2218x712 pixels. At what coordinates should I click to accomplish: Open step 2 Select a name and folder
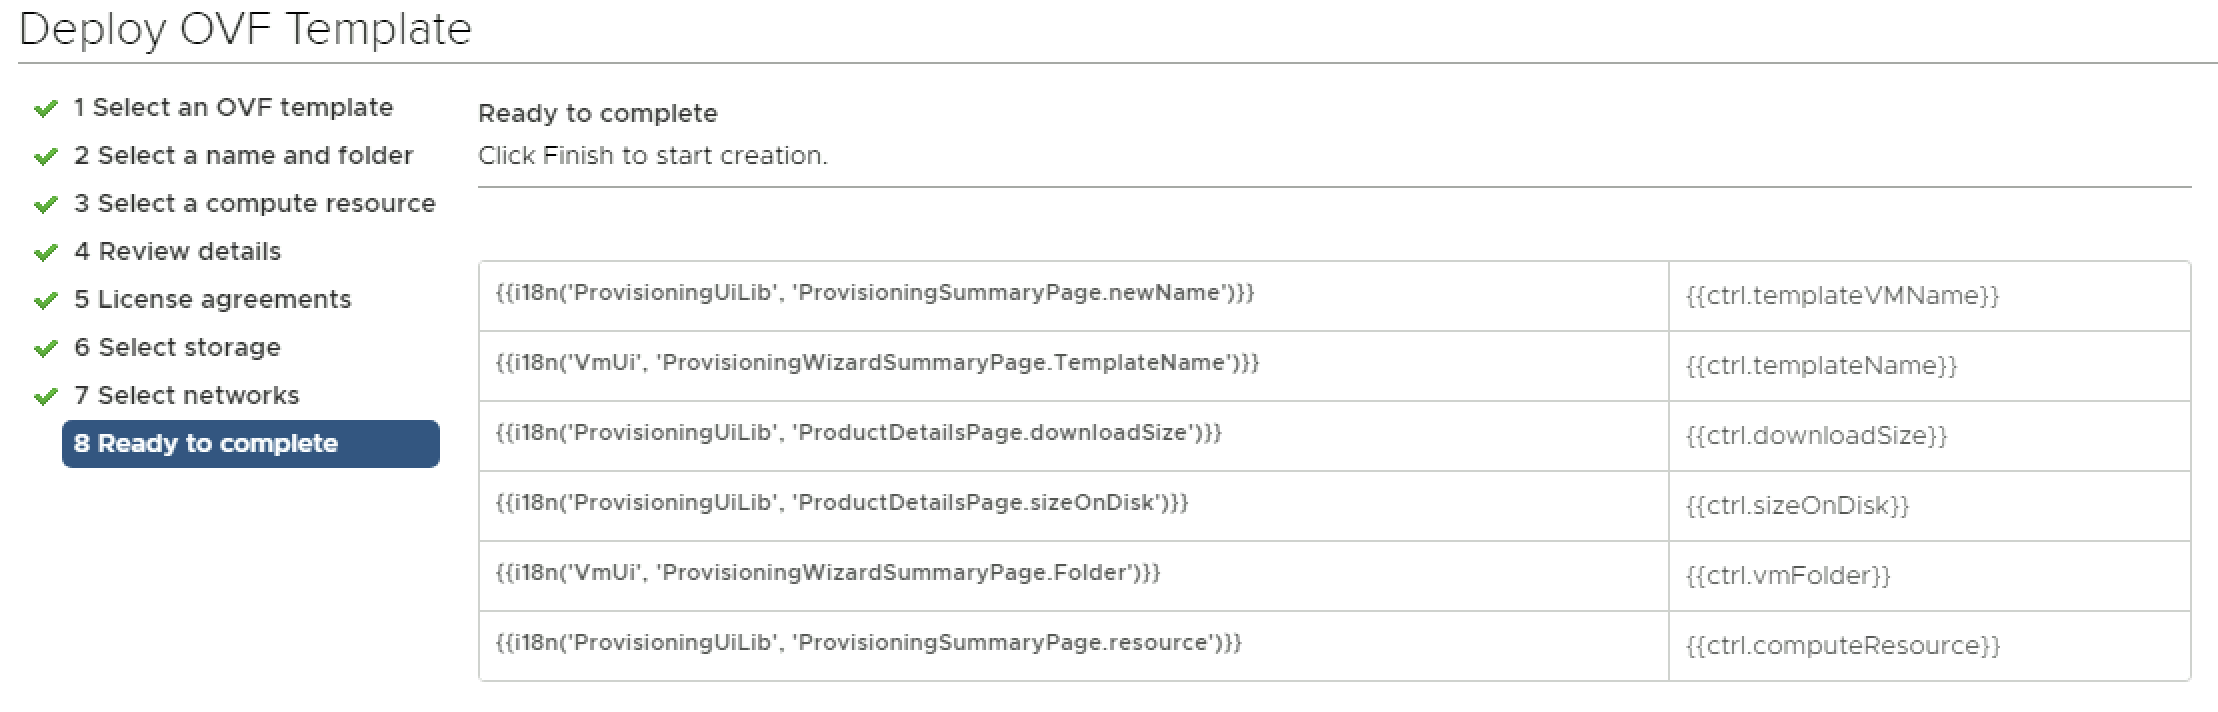pos(243,155)
